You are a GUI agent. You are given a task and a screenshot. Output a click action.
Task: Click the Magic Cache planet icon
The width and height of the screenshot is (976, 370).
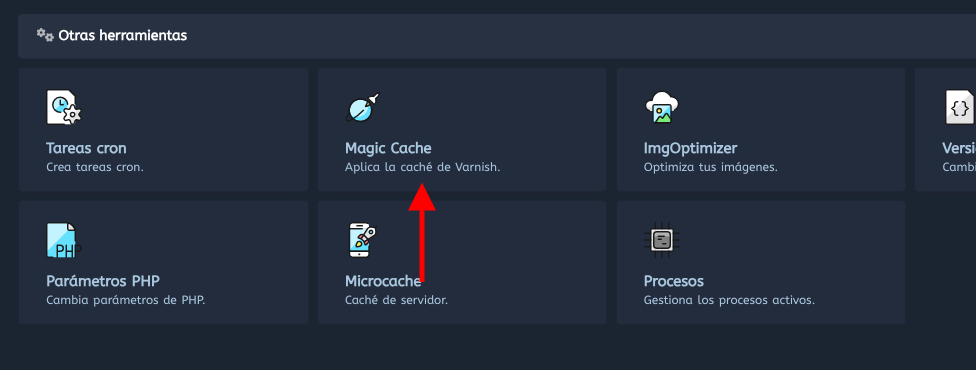click(362, 107)
